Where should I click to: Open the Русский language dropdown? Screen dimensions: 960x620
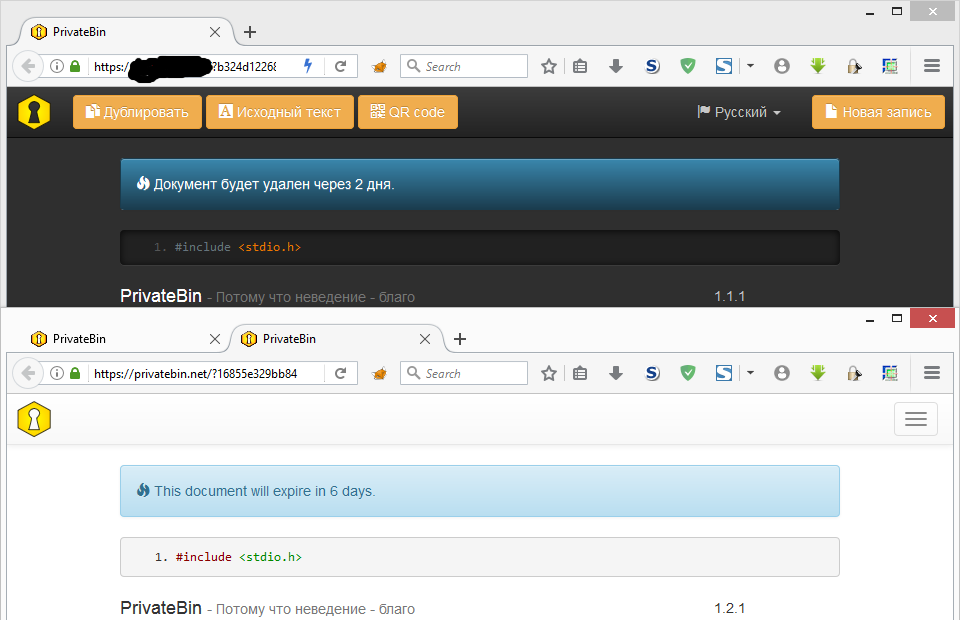[738, 112]
